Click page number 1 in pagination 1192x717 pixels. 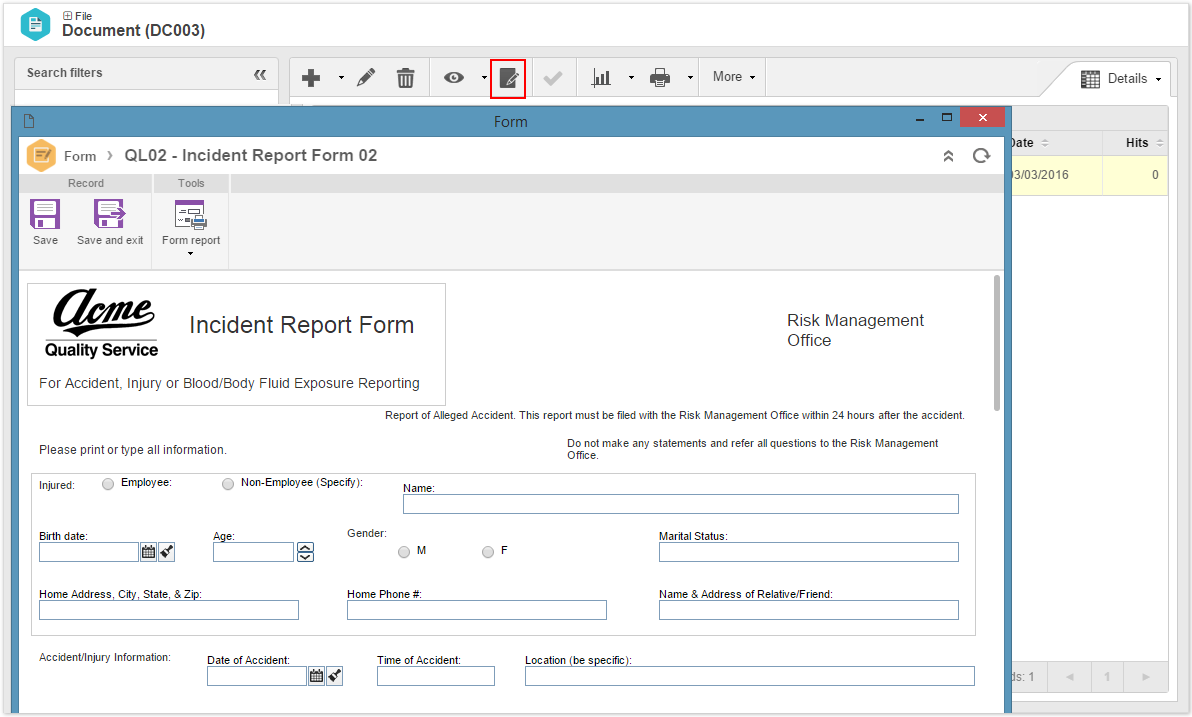pos(1108,677)
